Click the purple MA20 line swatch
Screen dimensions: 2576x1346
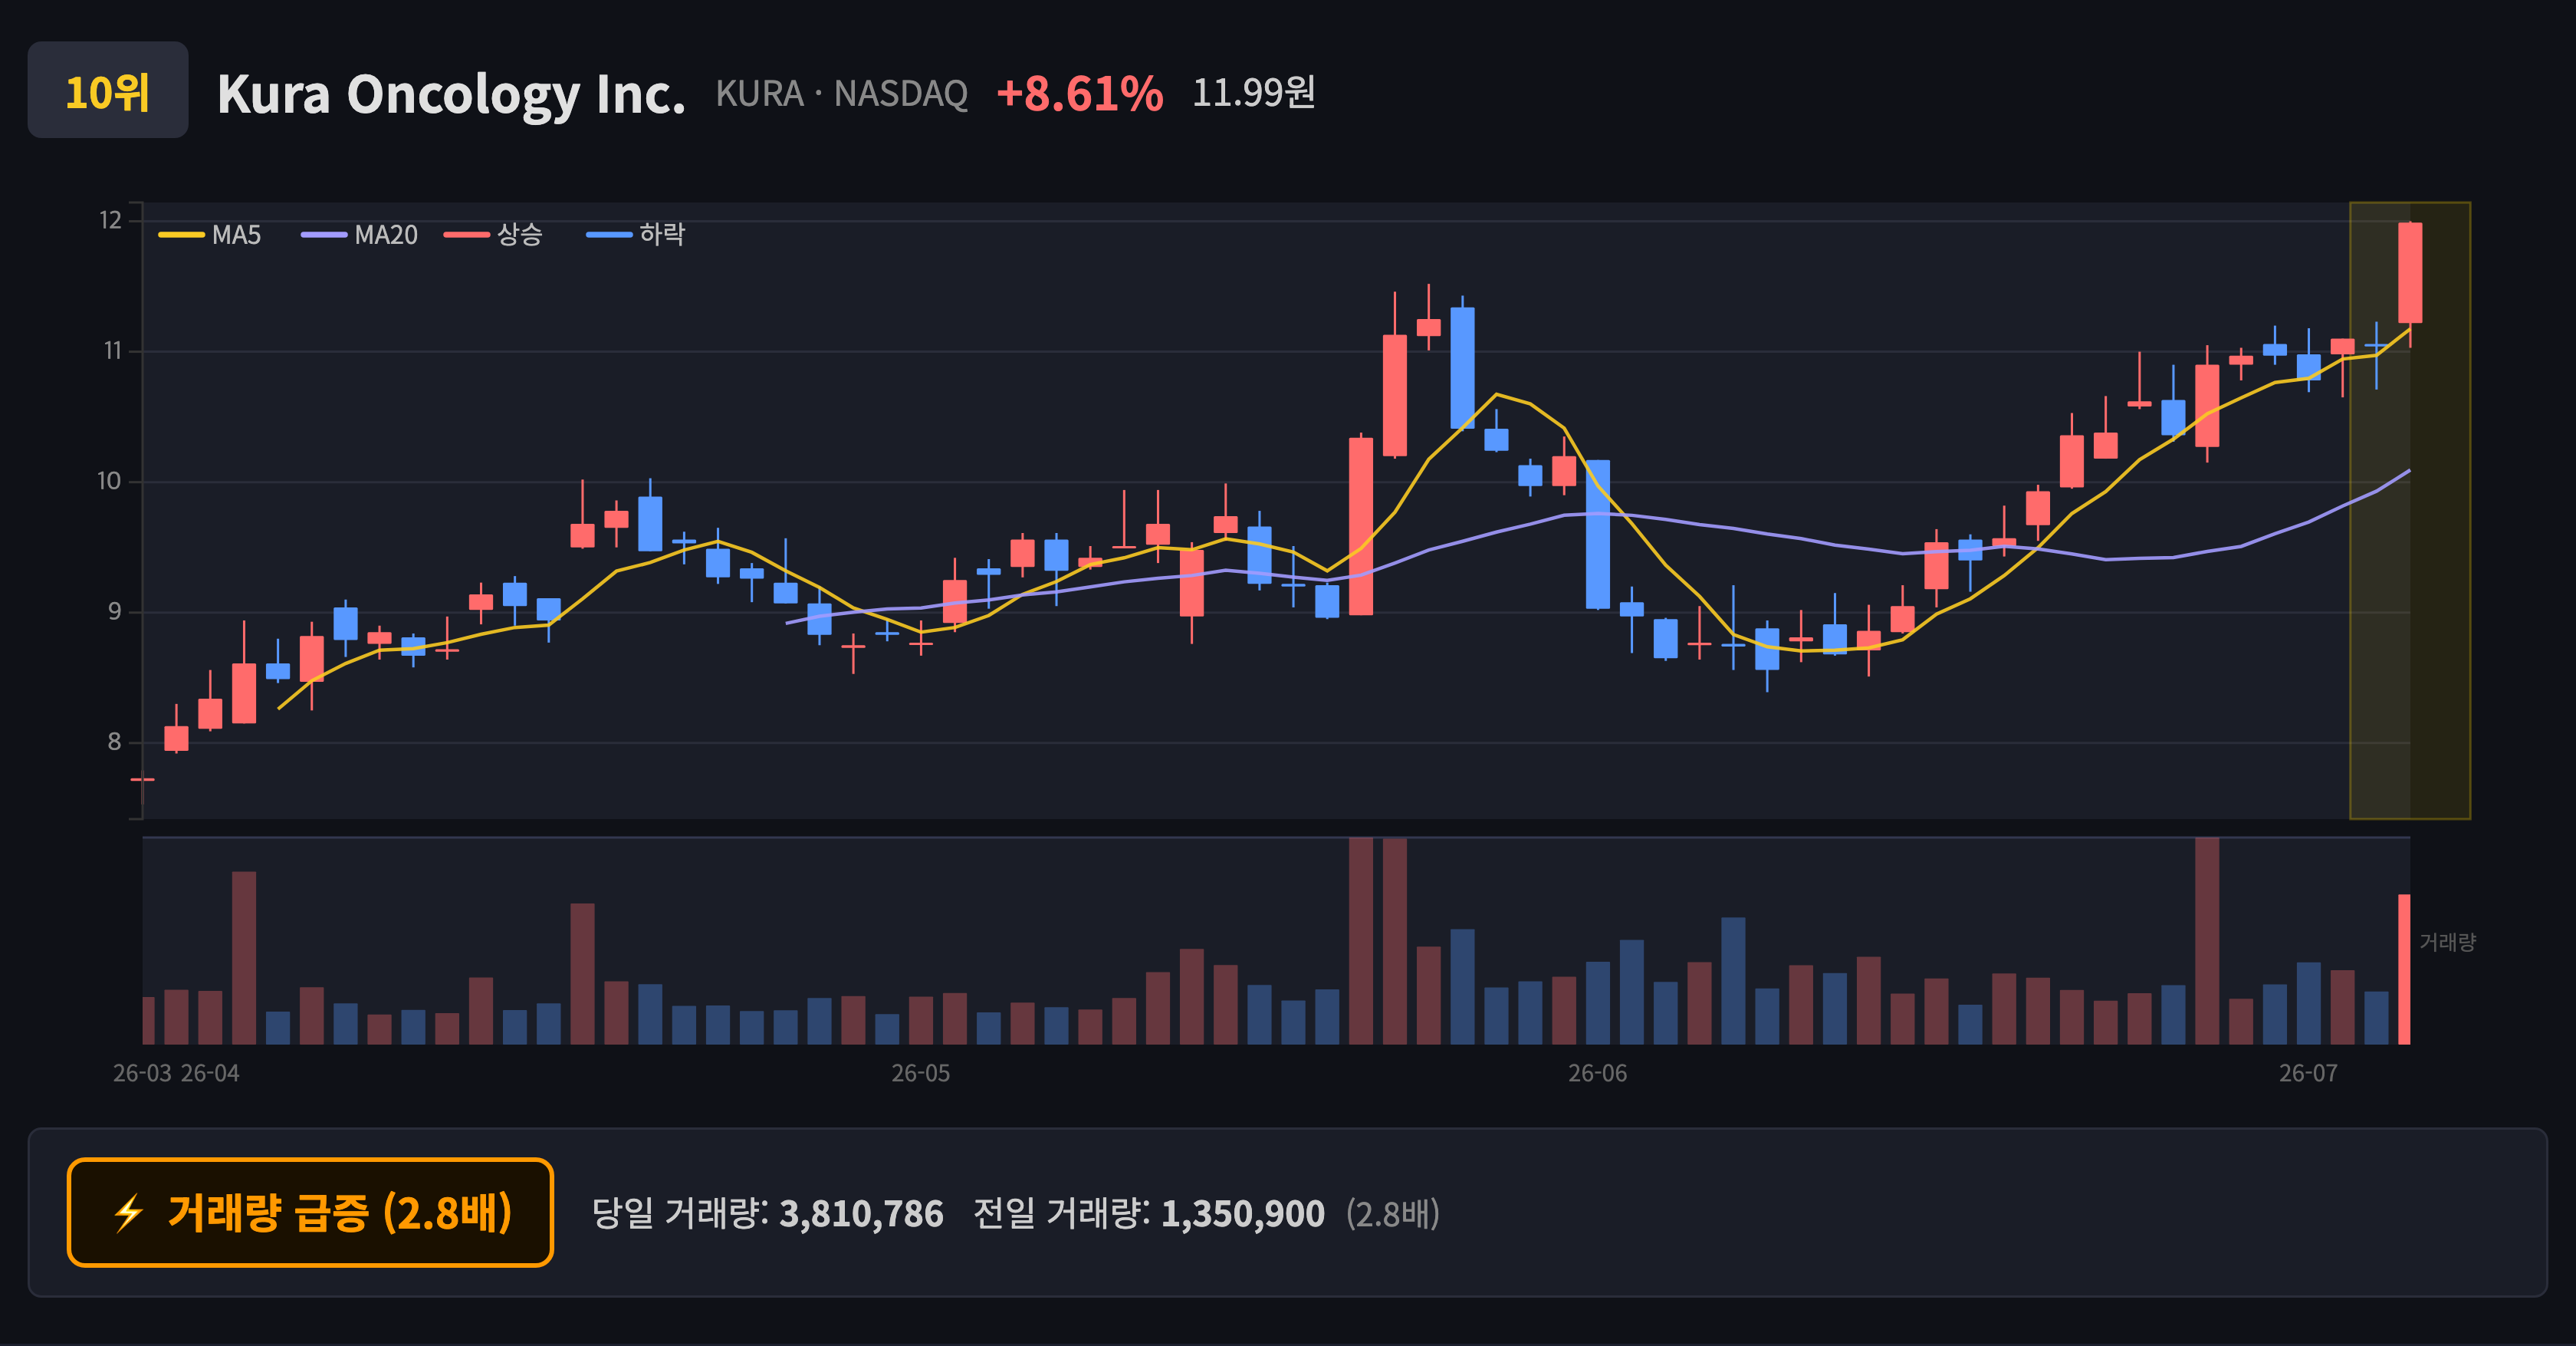pos(324,235)
